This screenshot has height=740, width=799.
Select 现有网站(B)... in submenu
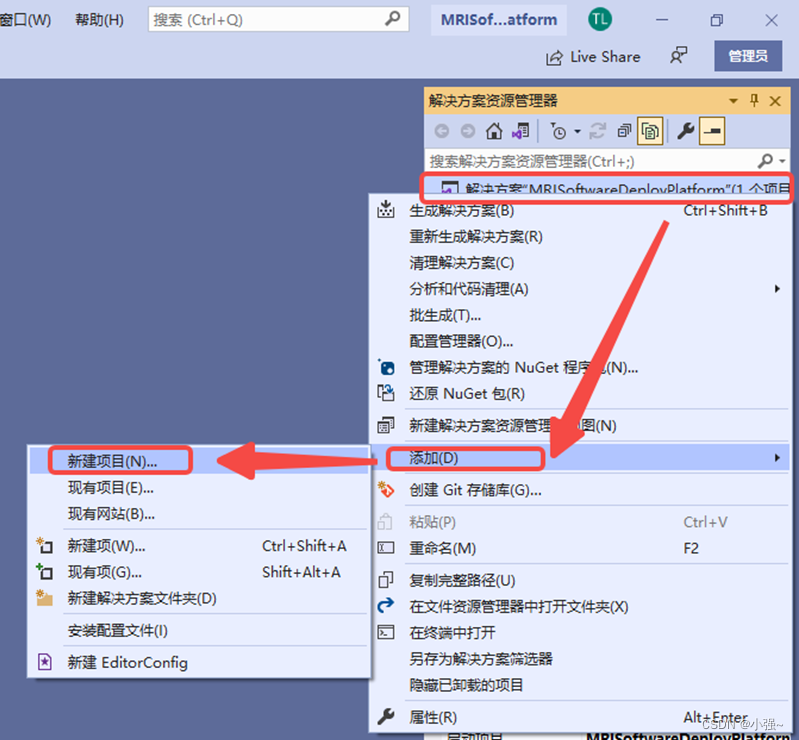199,514
